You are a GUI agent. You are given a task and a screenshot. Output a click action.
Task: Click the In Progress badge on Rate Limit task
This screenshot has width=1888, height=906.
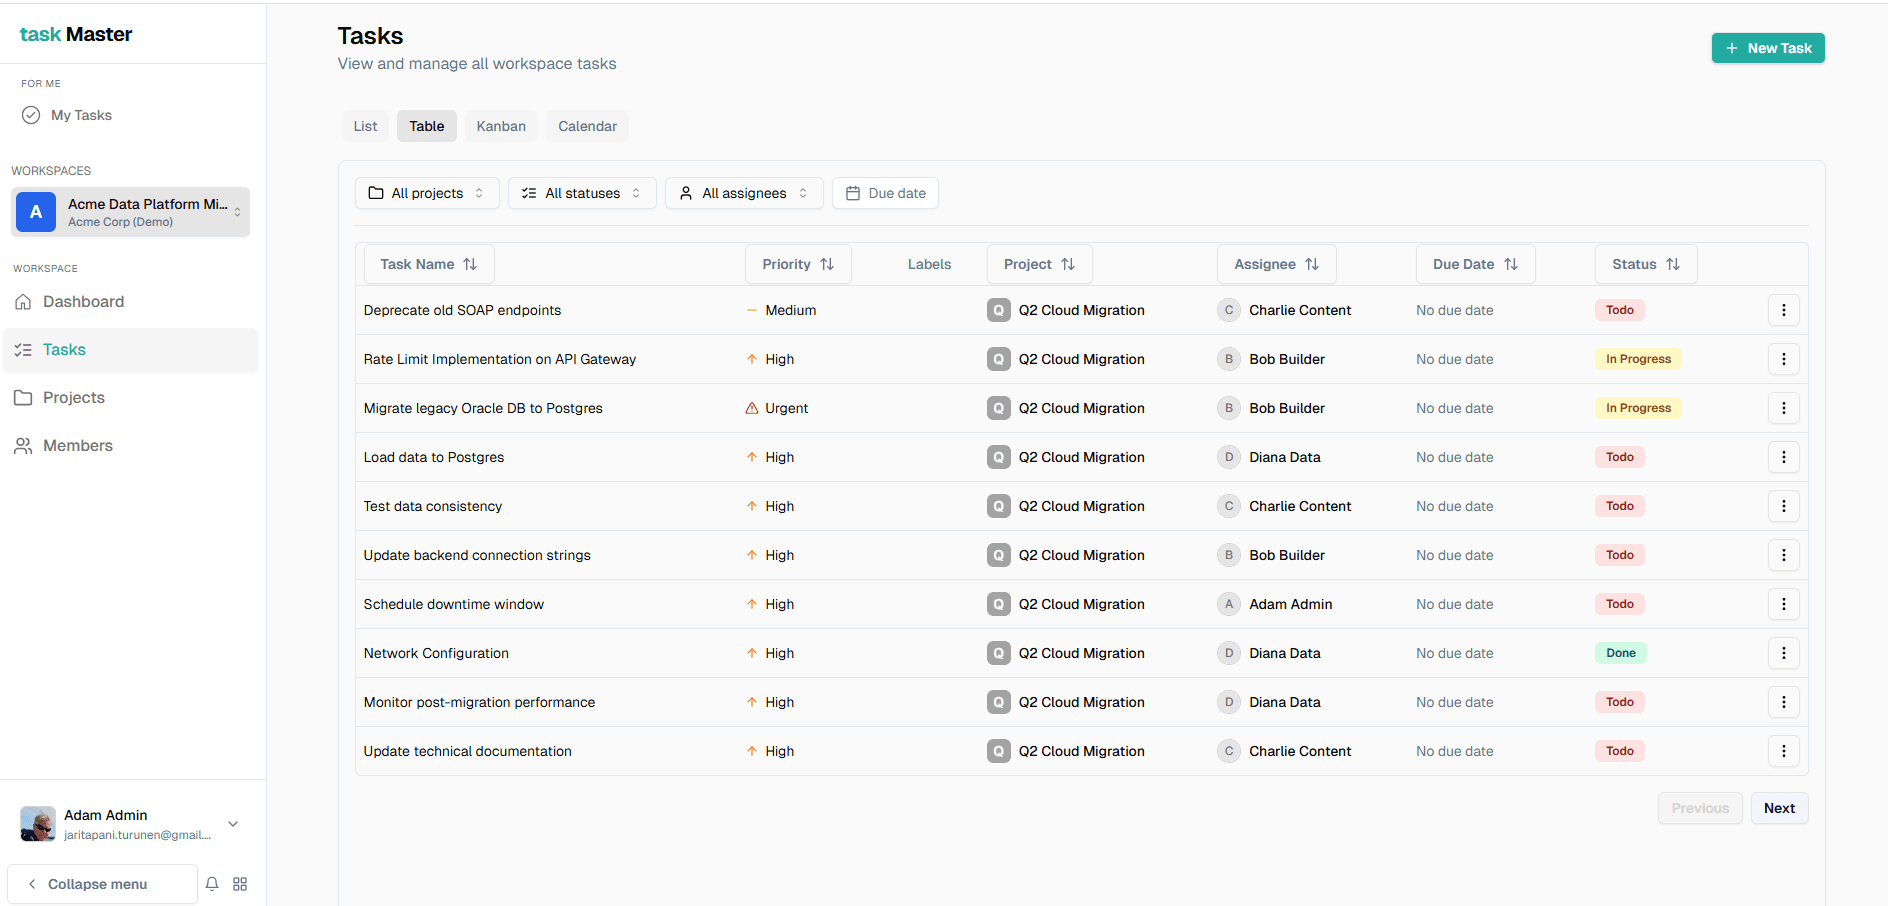click(1638, 358)
